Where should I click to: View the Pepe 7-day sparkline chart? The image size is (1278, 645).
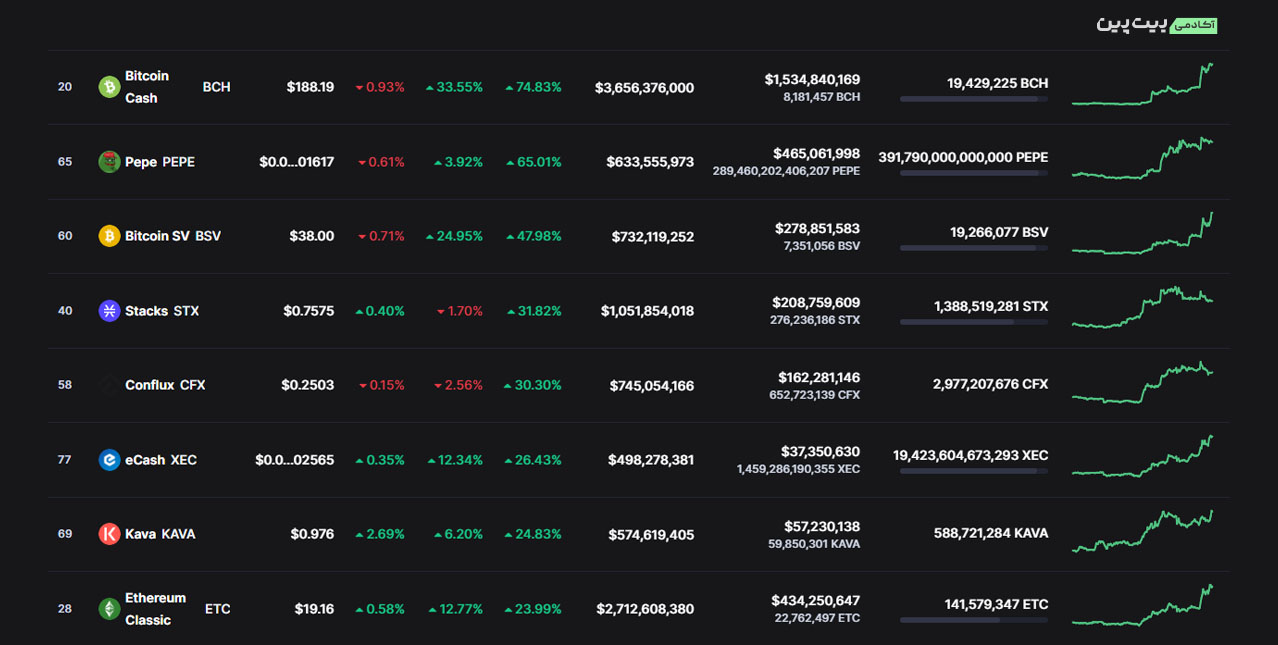1142,159
